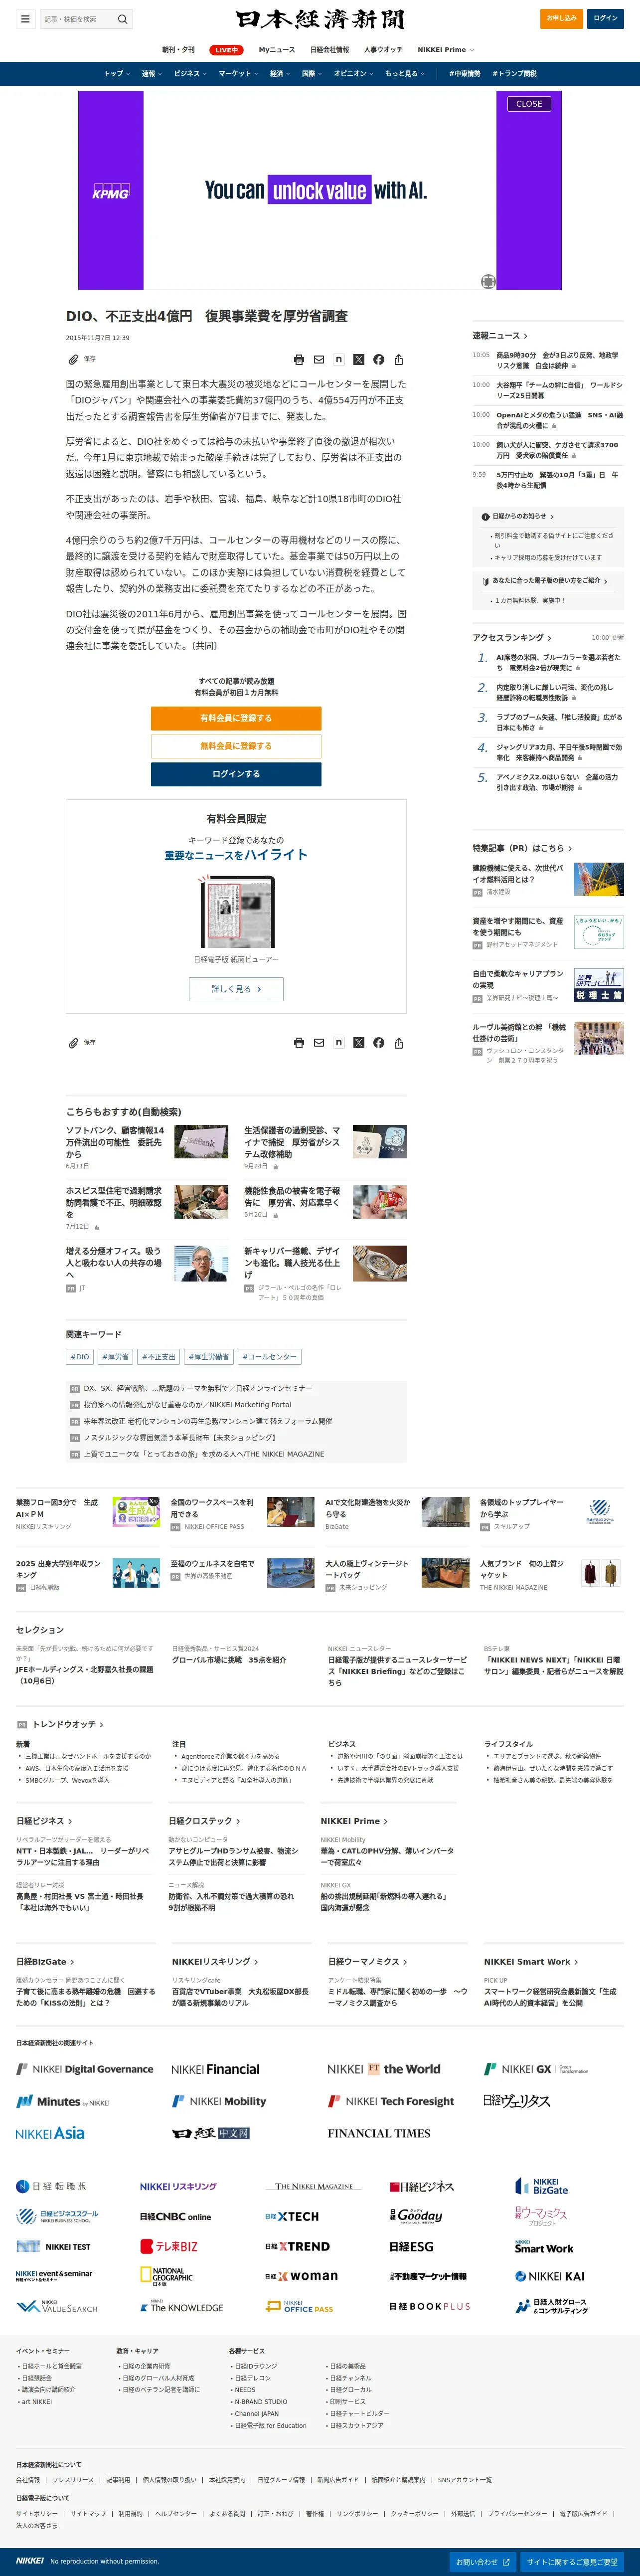Click the orange お申し込み button

561,18
